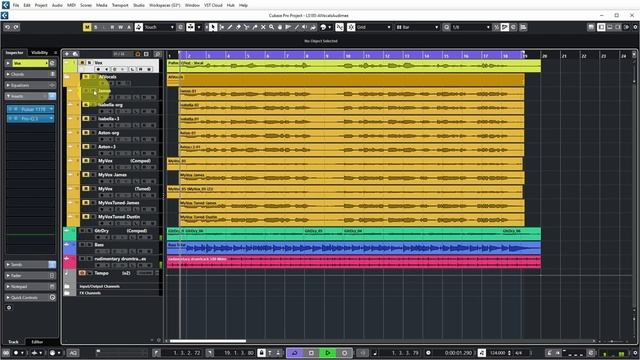
Task: Click the settings gear in the toolbar corner
Action: coord(635,27)
